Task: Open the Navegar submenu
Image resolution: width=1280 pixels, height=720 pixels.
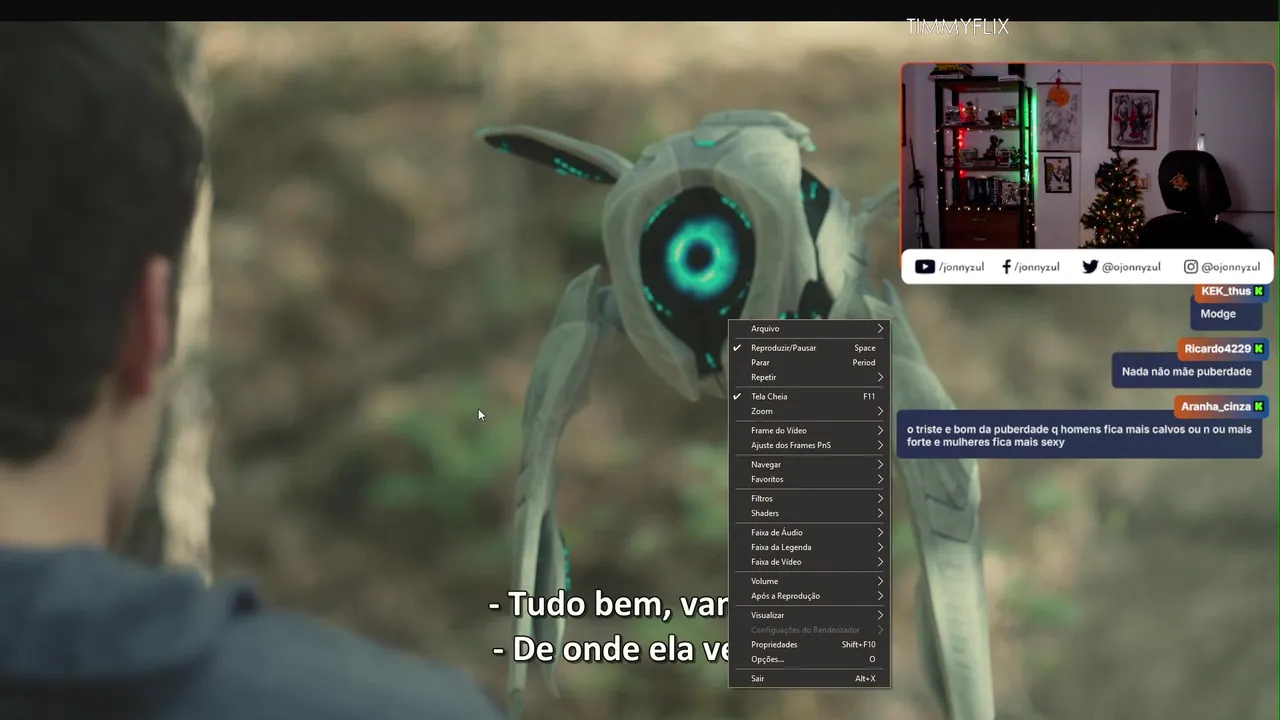Action: click(809, 465)
